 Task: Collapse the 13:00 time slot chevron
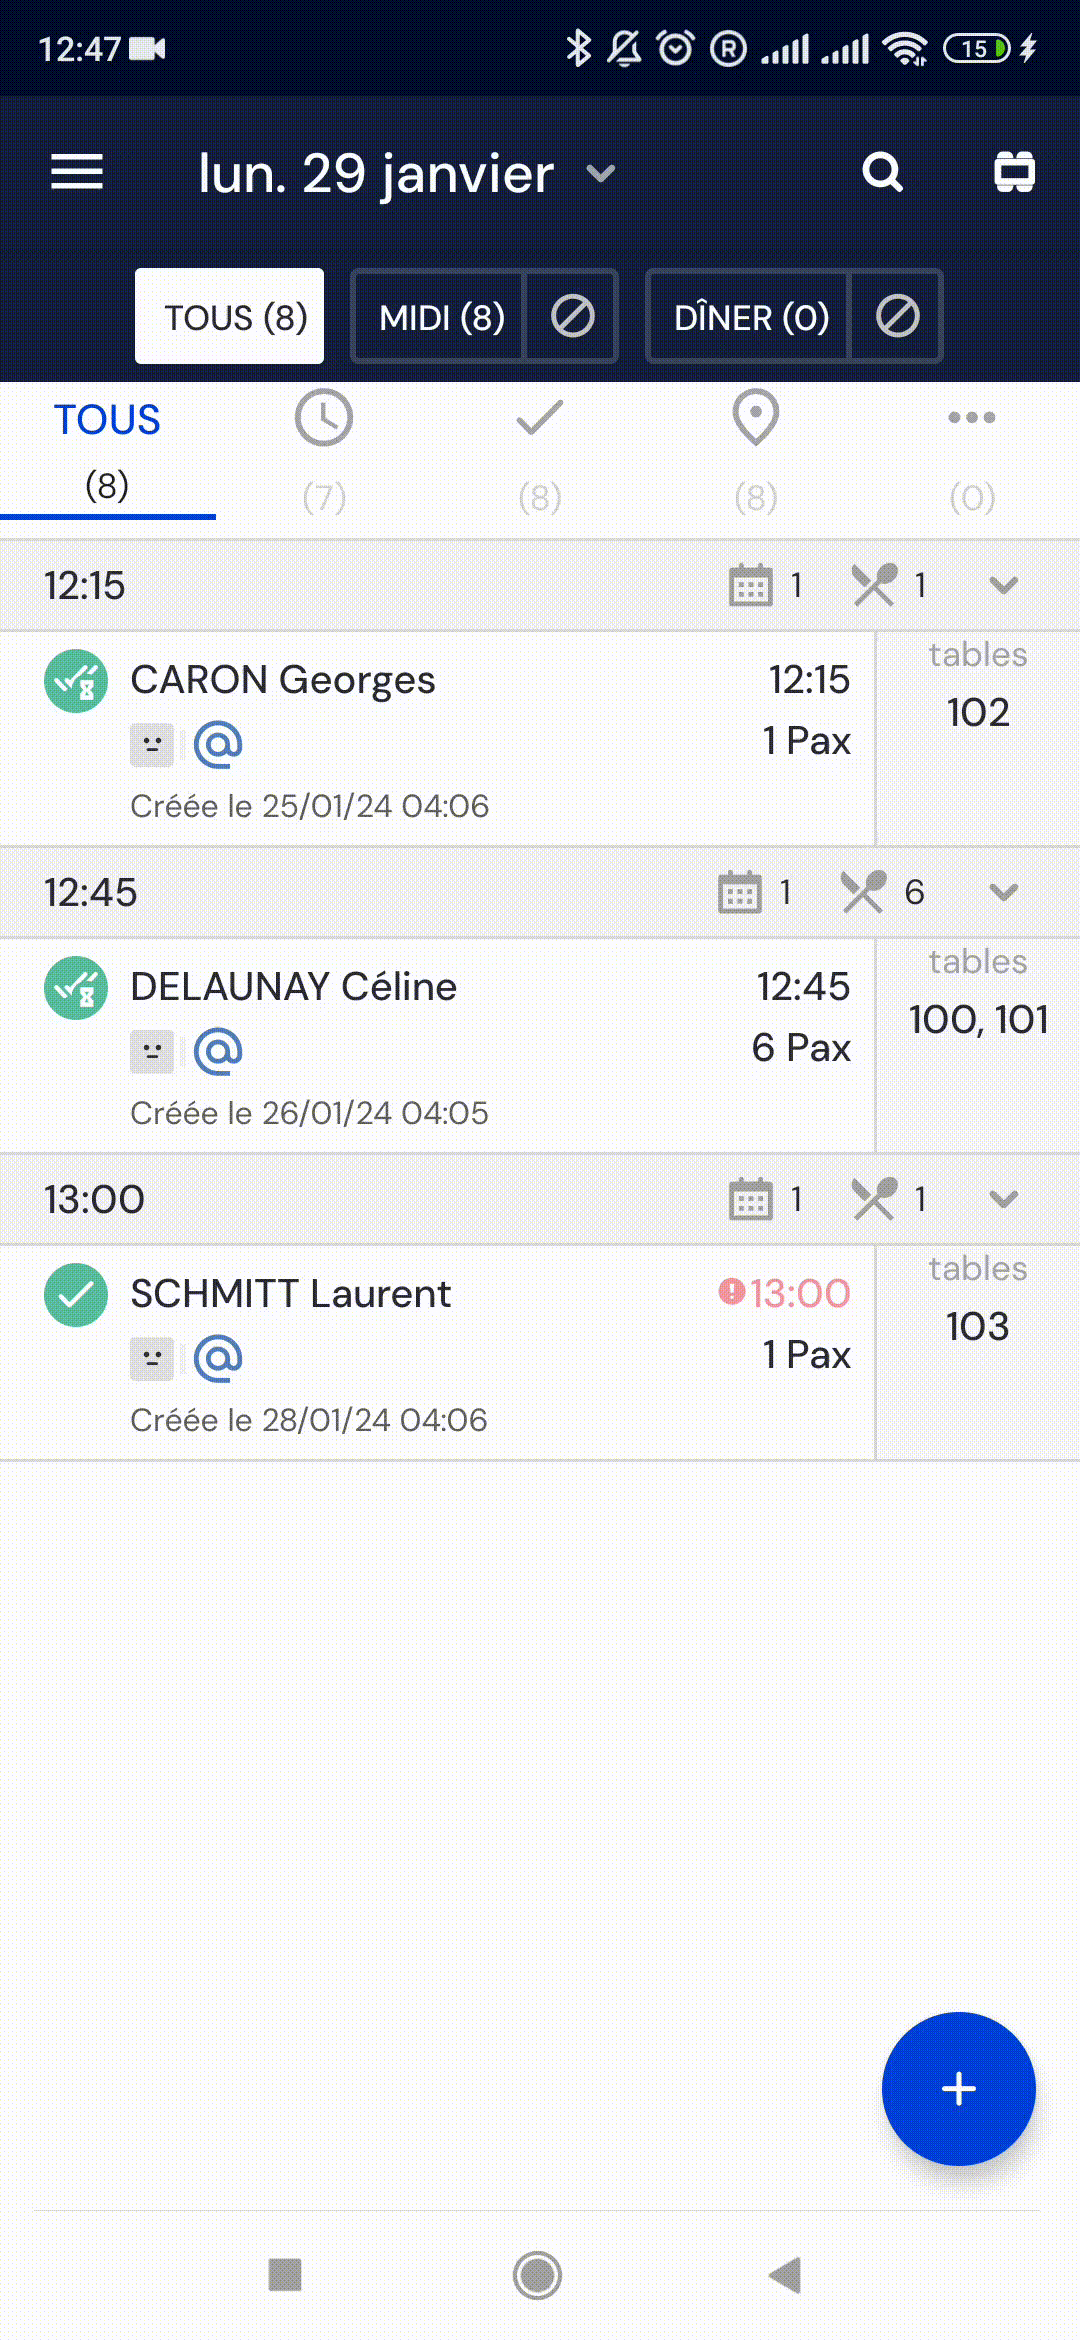coord(1004,1199)
